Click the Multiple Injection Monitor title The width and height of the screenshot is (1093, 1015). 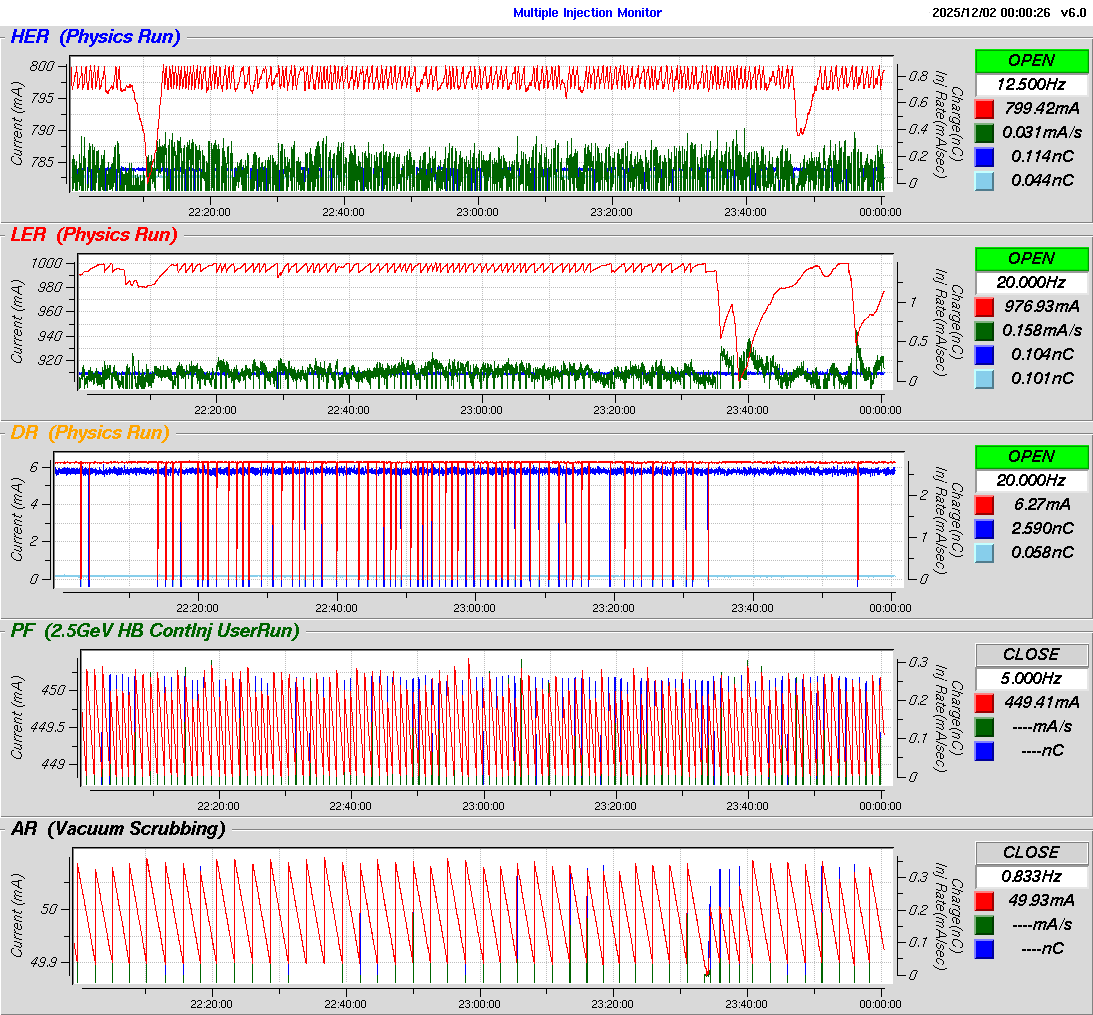coord(587,13)
